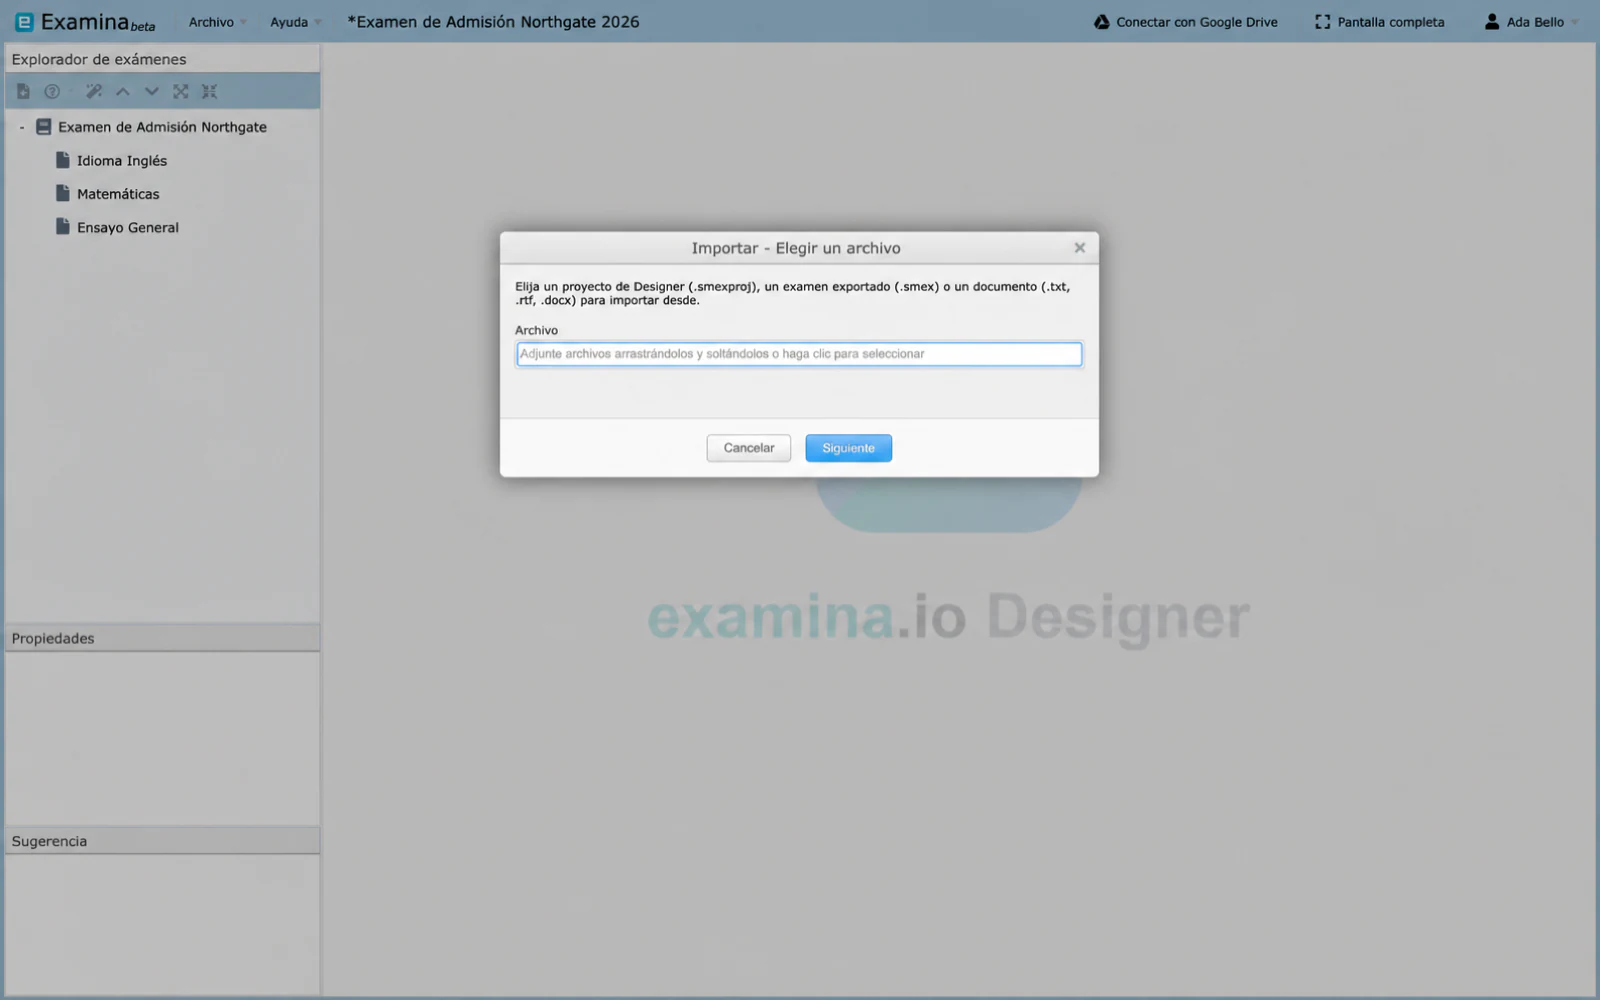
Task: Click Conectar con Google Drive link
Action: point(1197,22)
